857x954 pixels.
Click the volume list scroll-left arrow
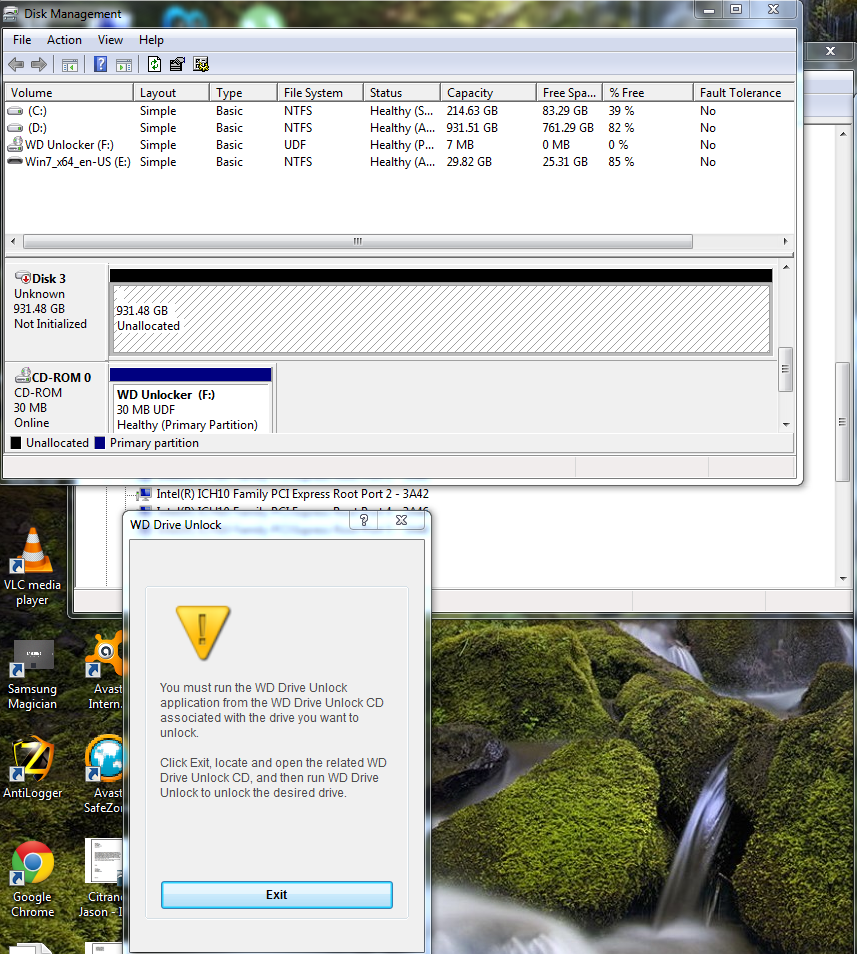pyautogui.click(x=13, y=242)
